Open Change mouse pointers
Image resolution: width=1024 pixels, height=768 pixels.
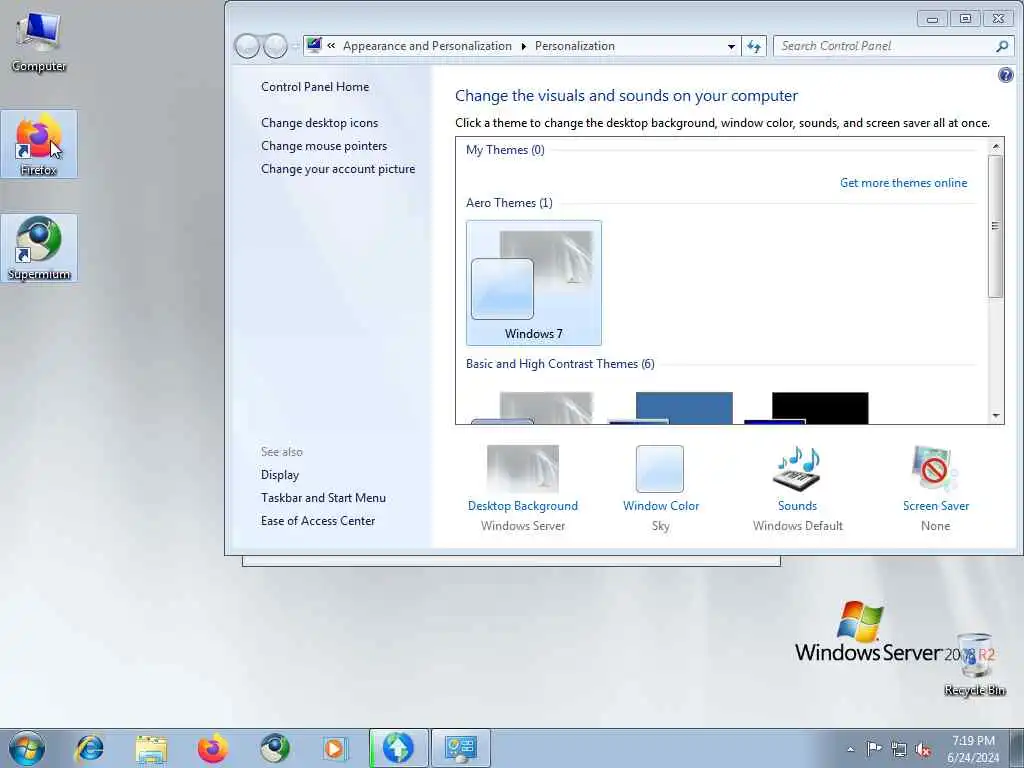324,146
